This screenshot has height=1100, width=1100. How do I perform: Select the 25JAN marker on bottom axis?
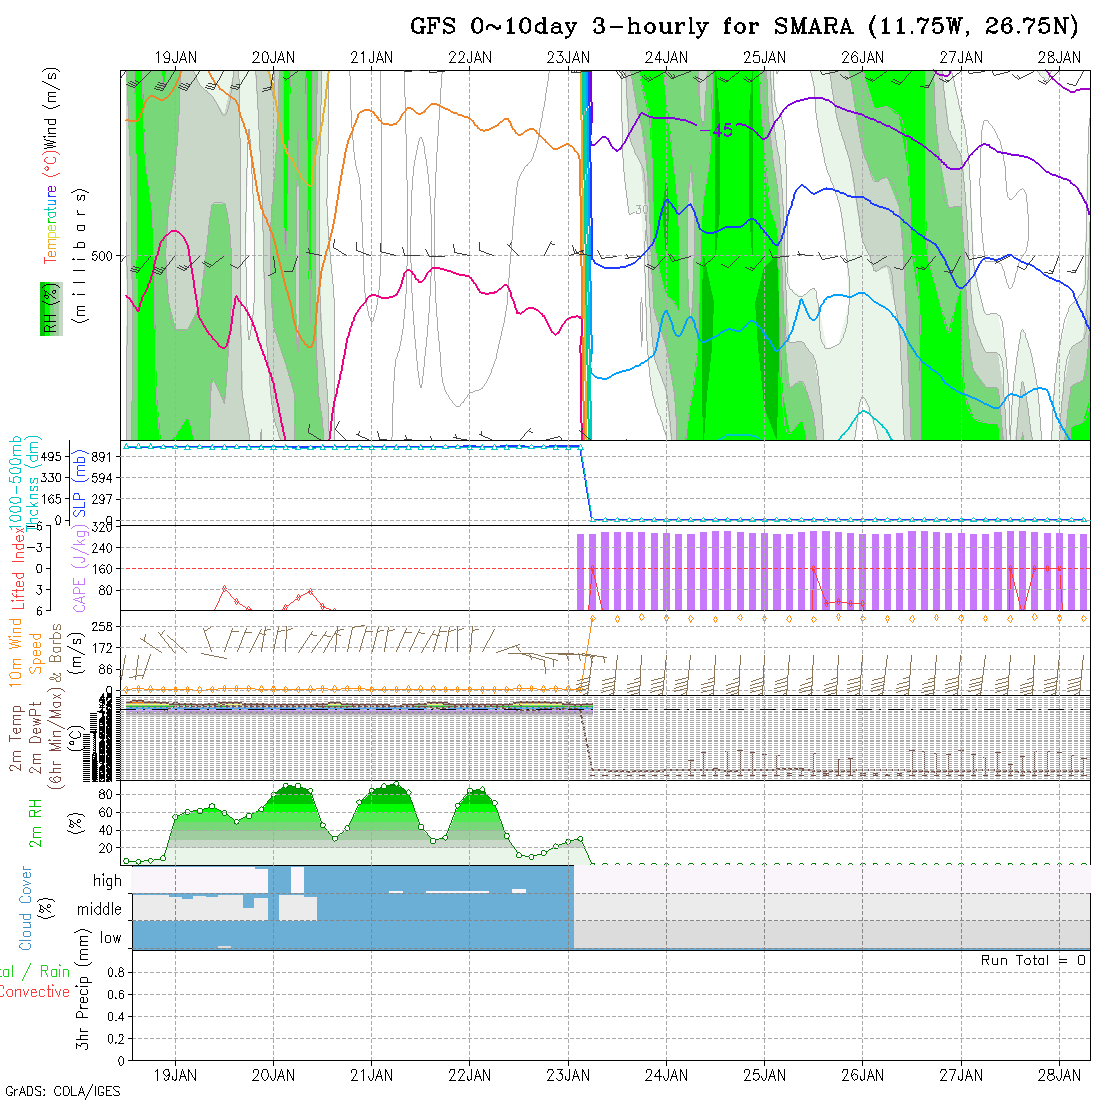tap(764, 1075)
